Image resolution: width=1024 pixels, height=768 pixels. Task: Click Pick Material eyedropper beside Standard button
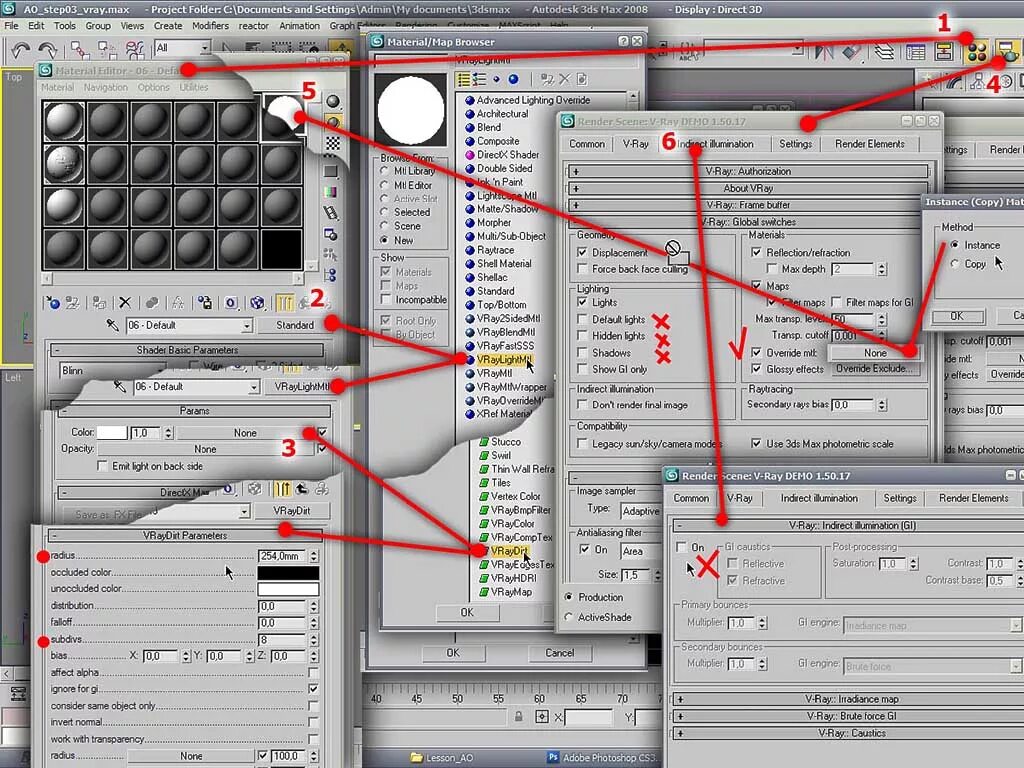click(113, 325)
